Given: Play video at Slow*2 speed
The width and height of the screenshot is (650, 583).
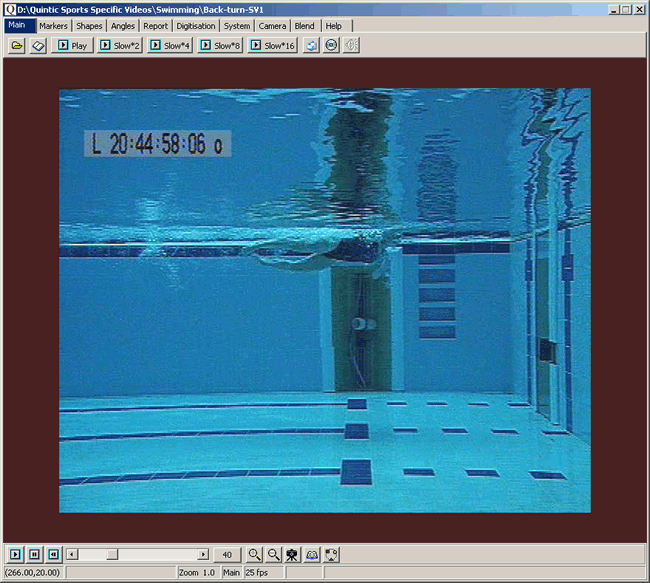Looking at the screenshot, I should click(120, 45).
